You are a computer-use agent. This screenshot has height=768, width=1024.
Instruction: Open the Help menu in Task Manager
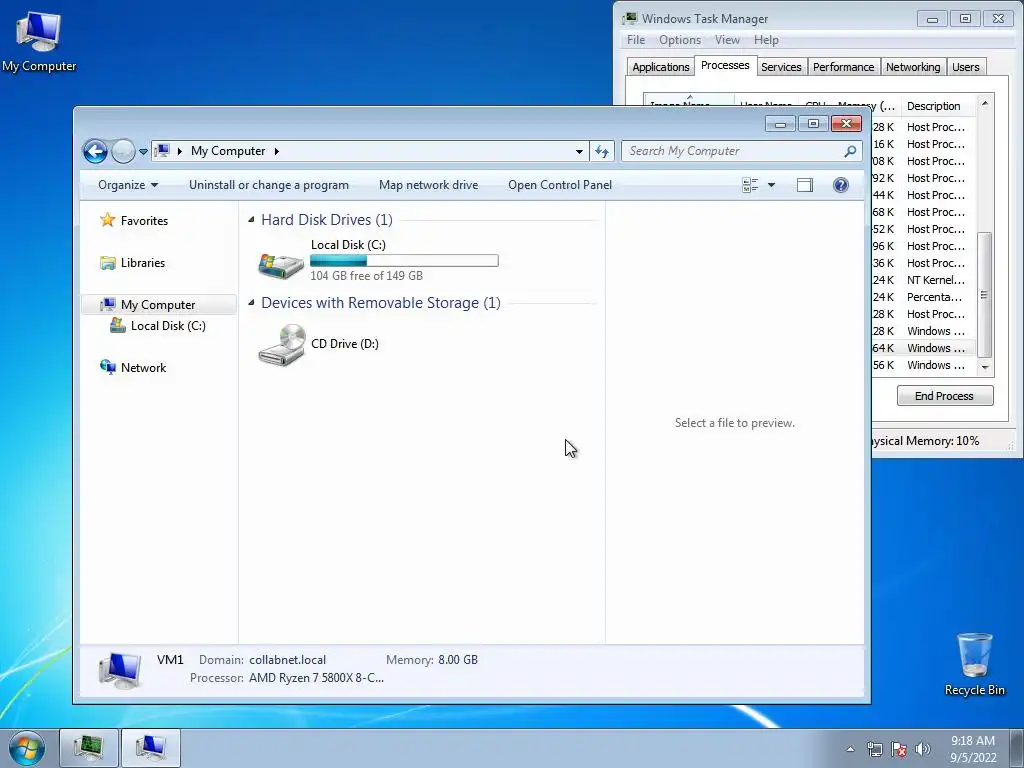pyautogui.click(x=766, y=40)
